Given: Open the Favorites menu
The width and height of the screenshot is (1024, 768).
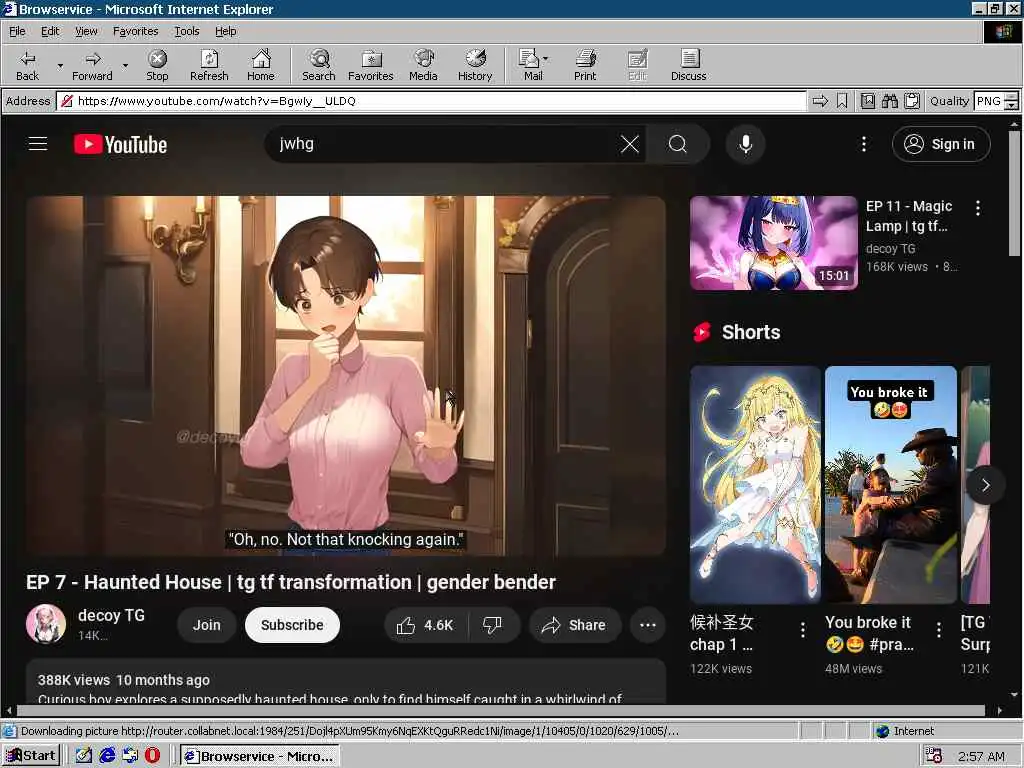Looking at the screenshot, I should point(135,31).
